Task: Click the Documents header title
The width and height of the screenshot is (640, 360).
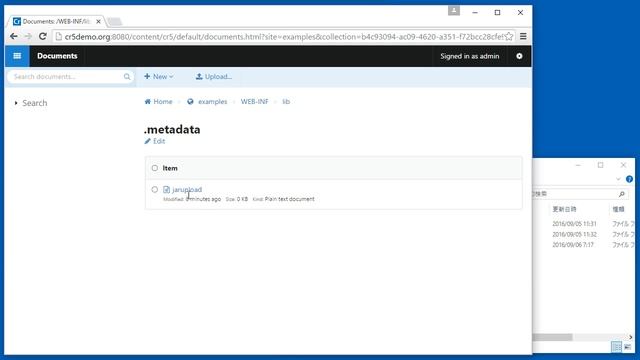Action: coord(57,56)
